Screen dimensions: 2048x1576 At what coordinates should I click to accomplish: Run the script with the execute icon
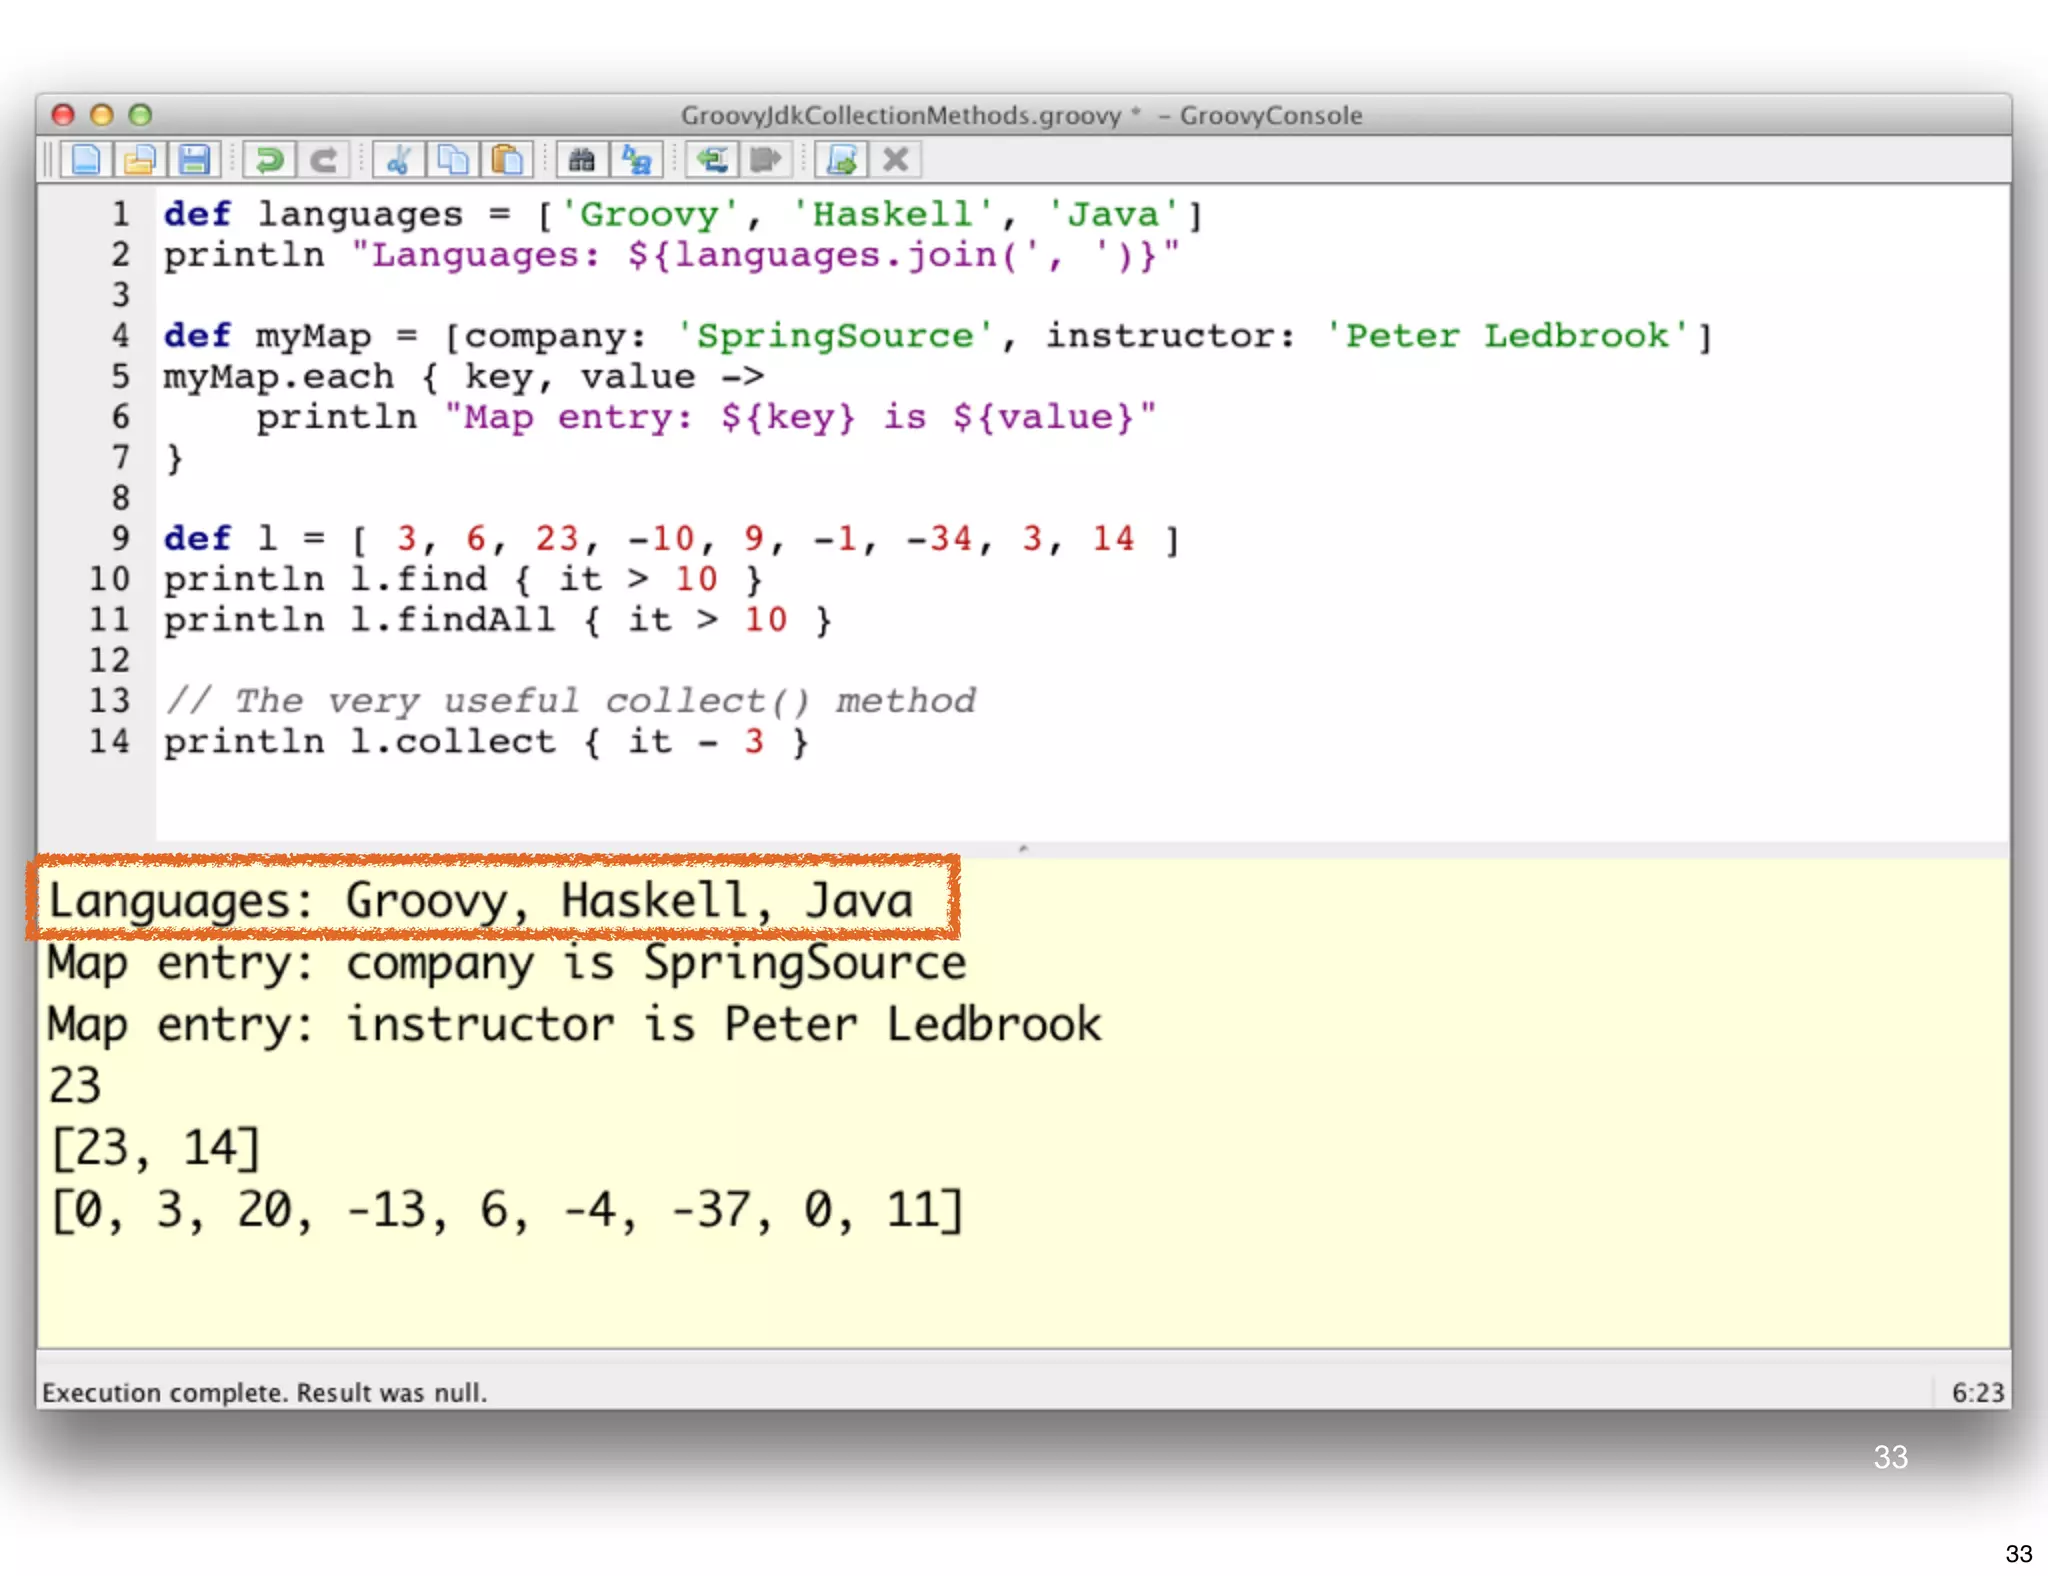click(842, 160)
